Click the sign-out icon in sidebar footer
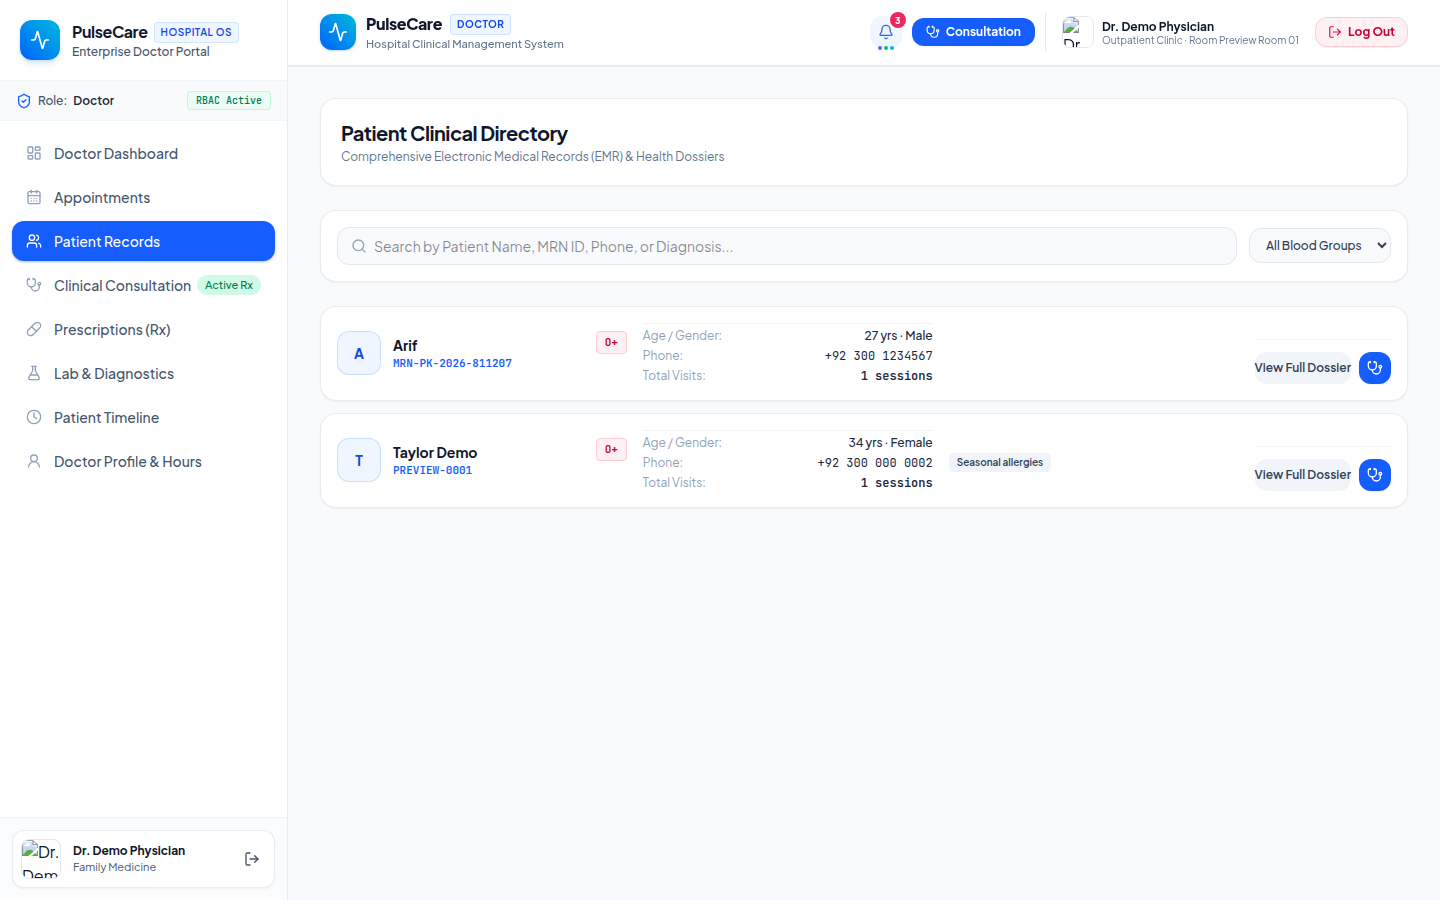 click(x=252, y=859)
